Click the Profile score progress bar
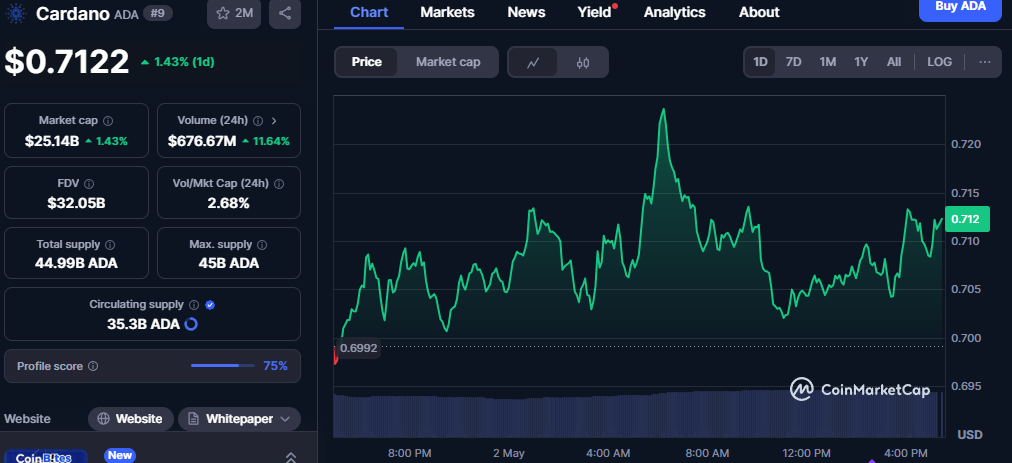The image size is (1012, 463). (x=223, y=366)
